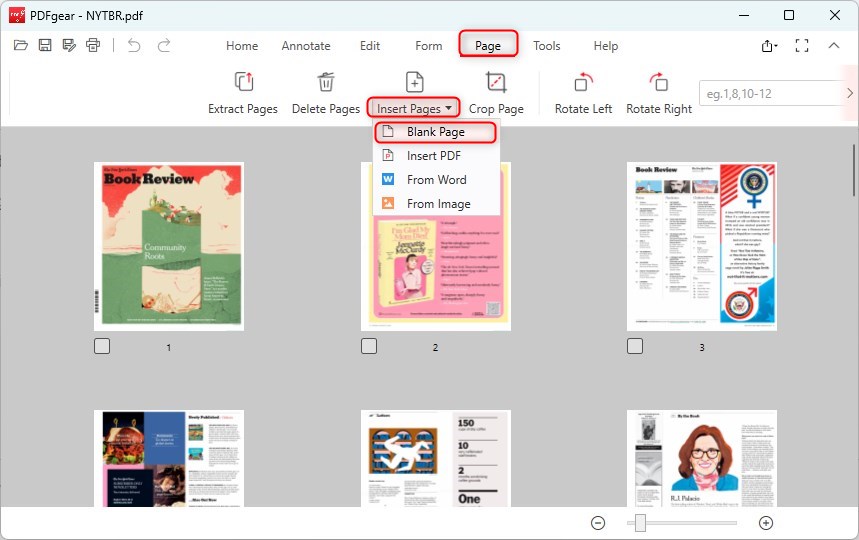Select From Image menu entry

(x=436, y=204)
